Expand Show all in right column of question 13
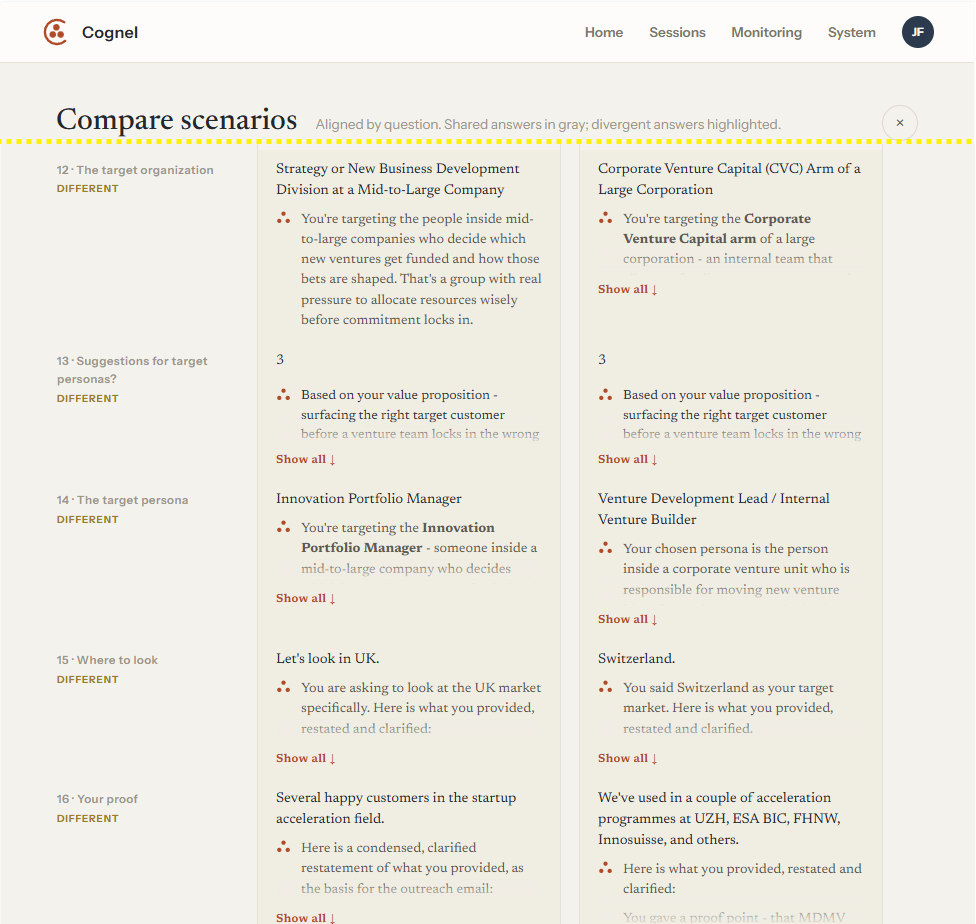The width and height of the screenshot is (976, 924). point(627,459)
